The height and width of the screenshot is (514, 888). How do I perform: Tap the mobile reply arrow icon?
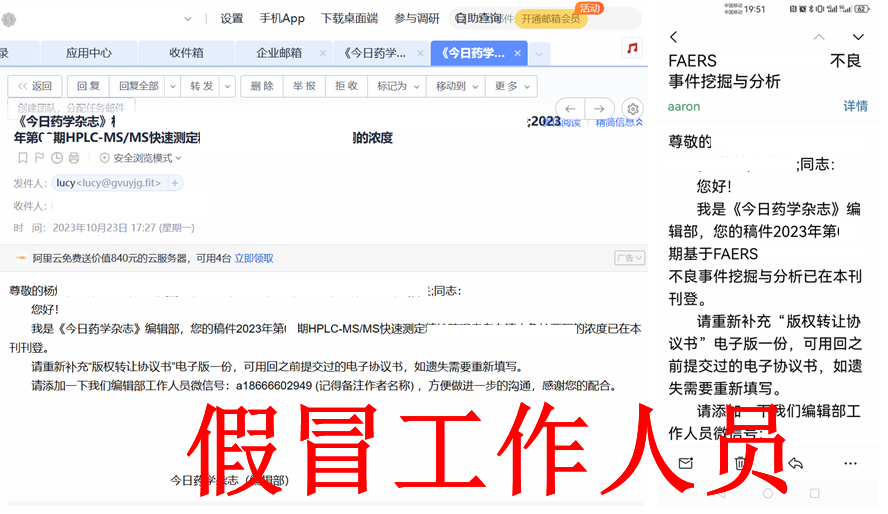click(795, 463)
